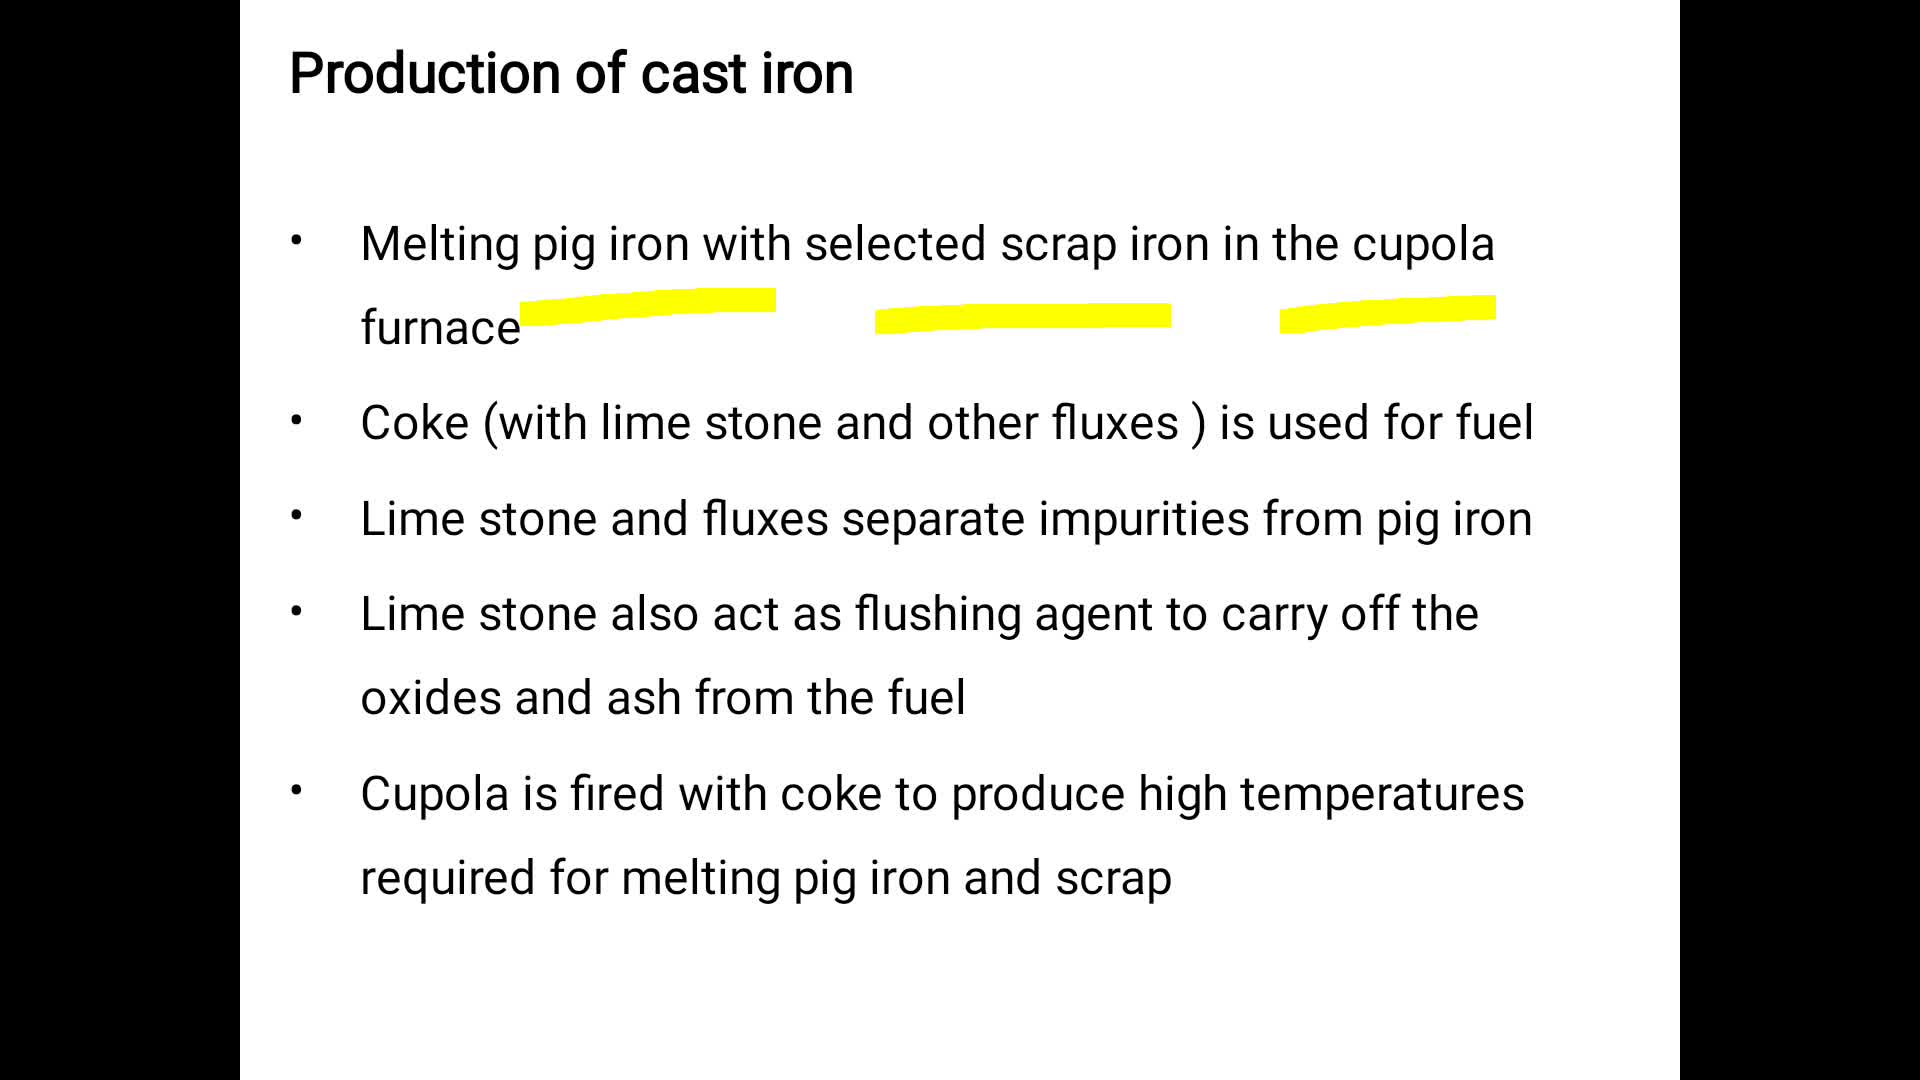This screenshot has width=1920, height=1080.
Task: Click the word 'flushing' in fourth bullet
Action: point(938,615)
